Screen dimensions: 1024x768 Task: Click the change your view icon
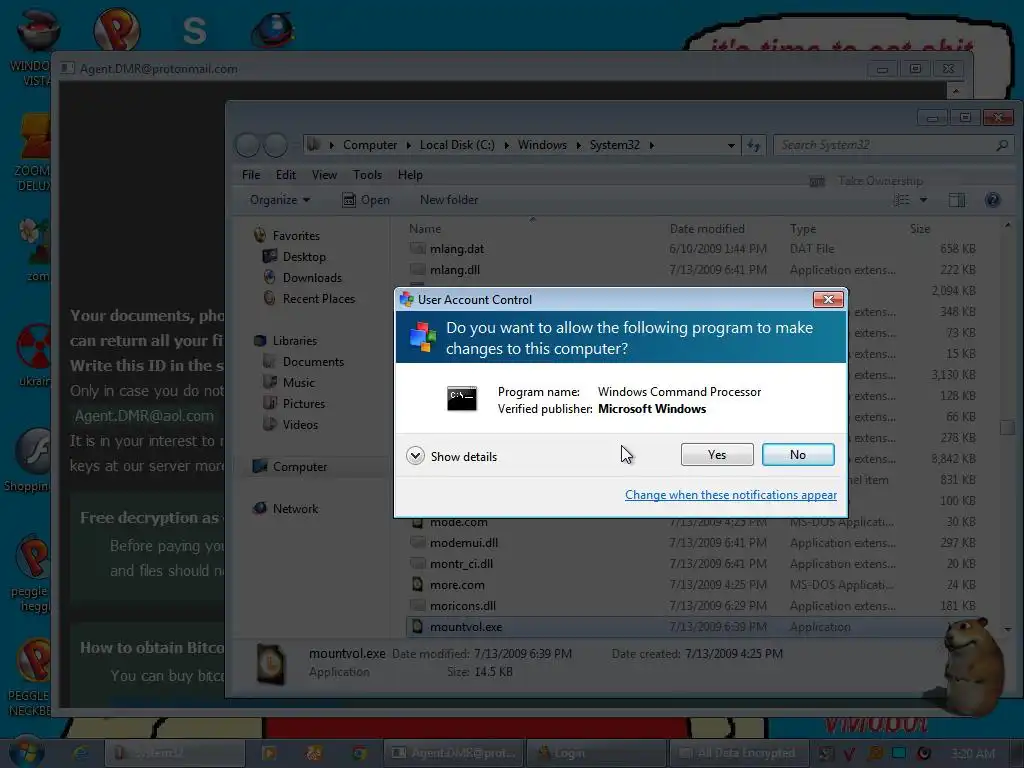click(x=901, y=200)
